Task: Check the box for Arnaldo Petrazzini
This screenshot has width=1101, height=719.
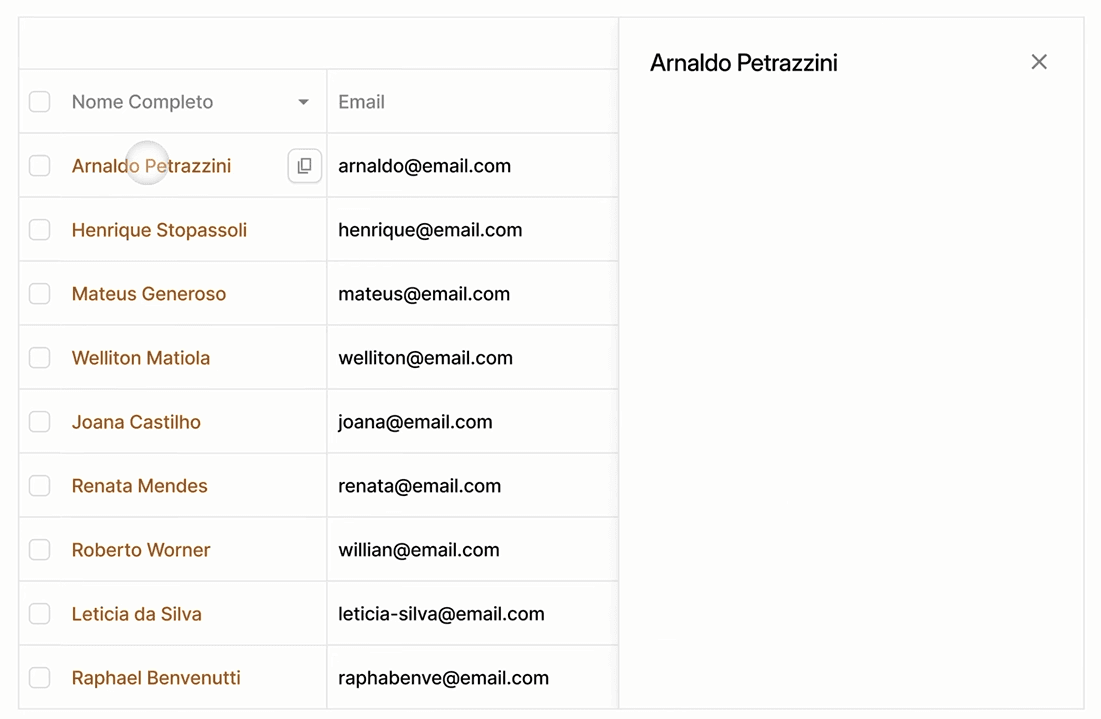Action: [x=39, y=166]
